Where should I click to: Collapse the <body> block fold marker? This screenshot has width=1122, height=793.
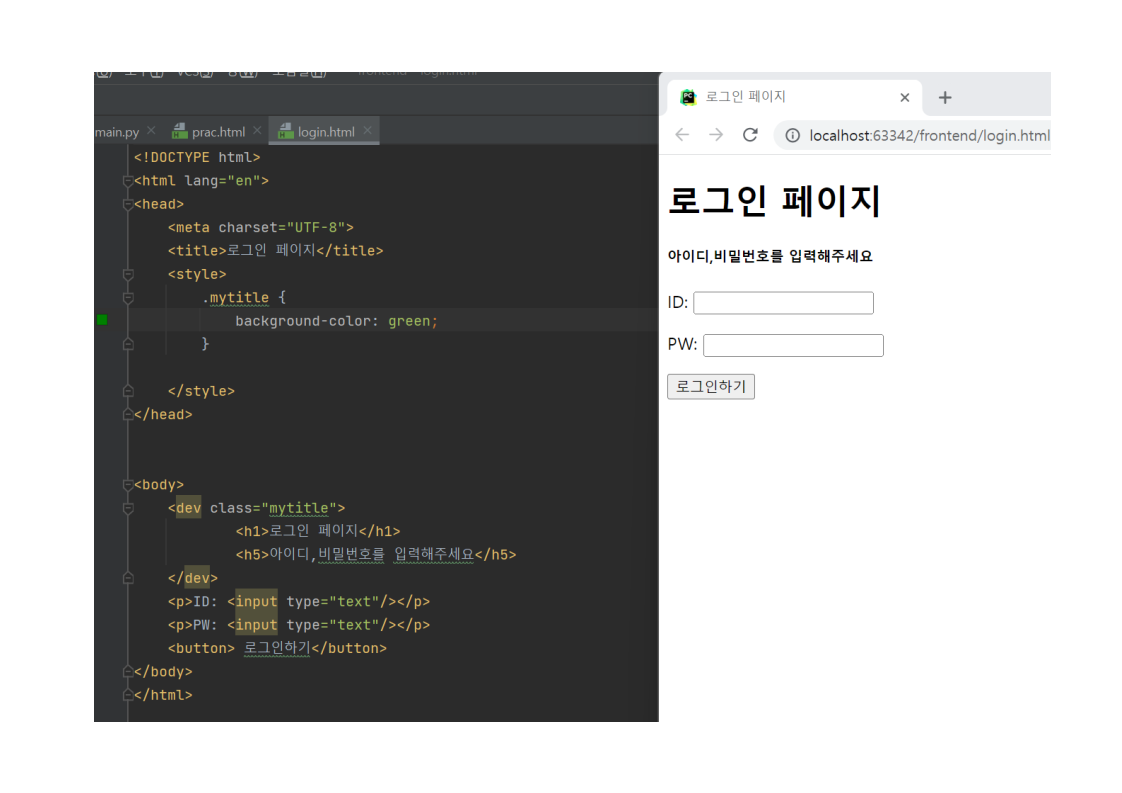point(128,485)
